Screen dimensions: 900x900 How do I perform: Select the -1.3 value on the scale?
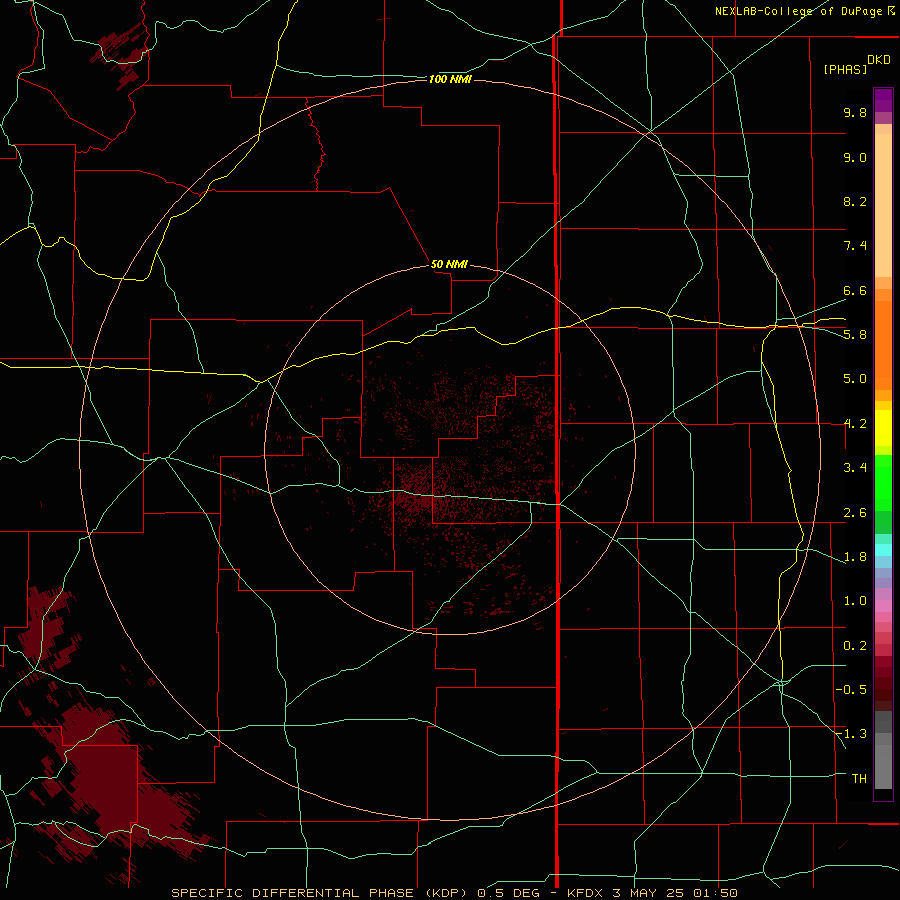[x=851, y=734]
